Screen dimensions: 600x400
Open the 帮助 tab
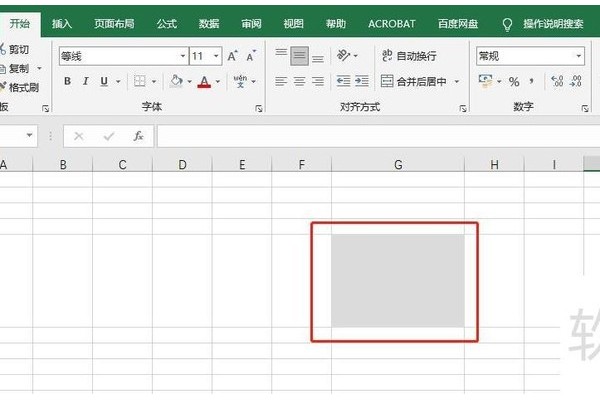336,24
